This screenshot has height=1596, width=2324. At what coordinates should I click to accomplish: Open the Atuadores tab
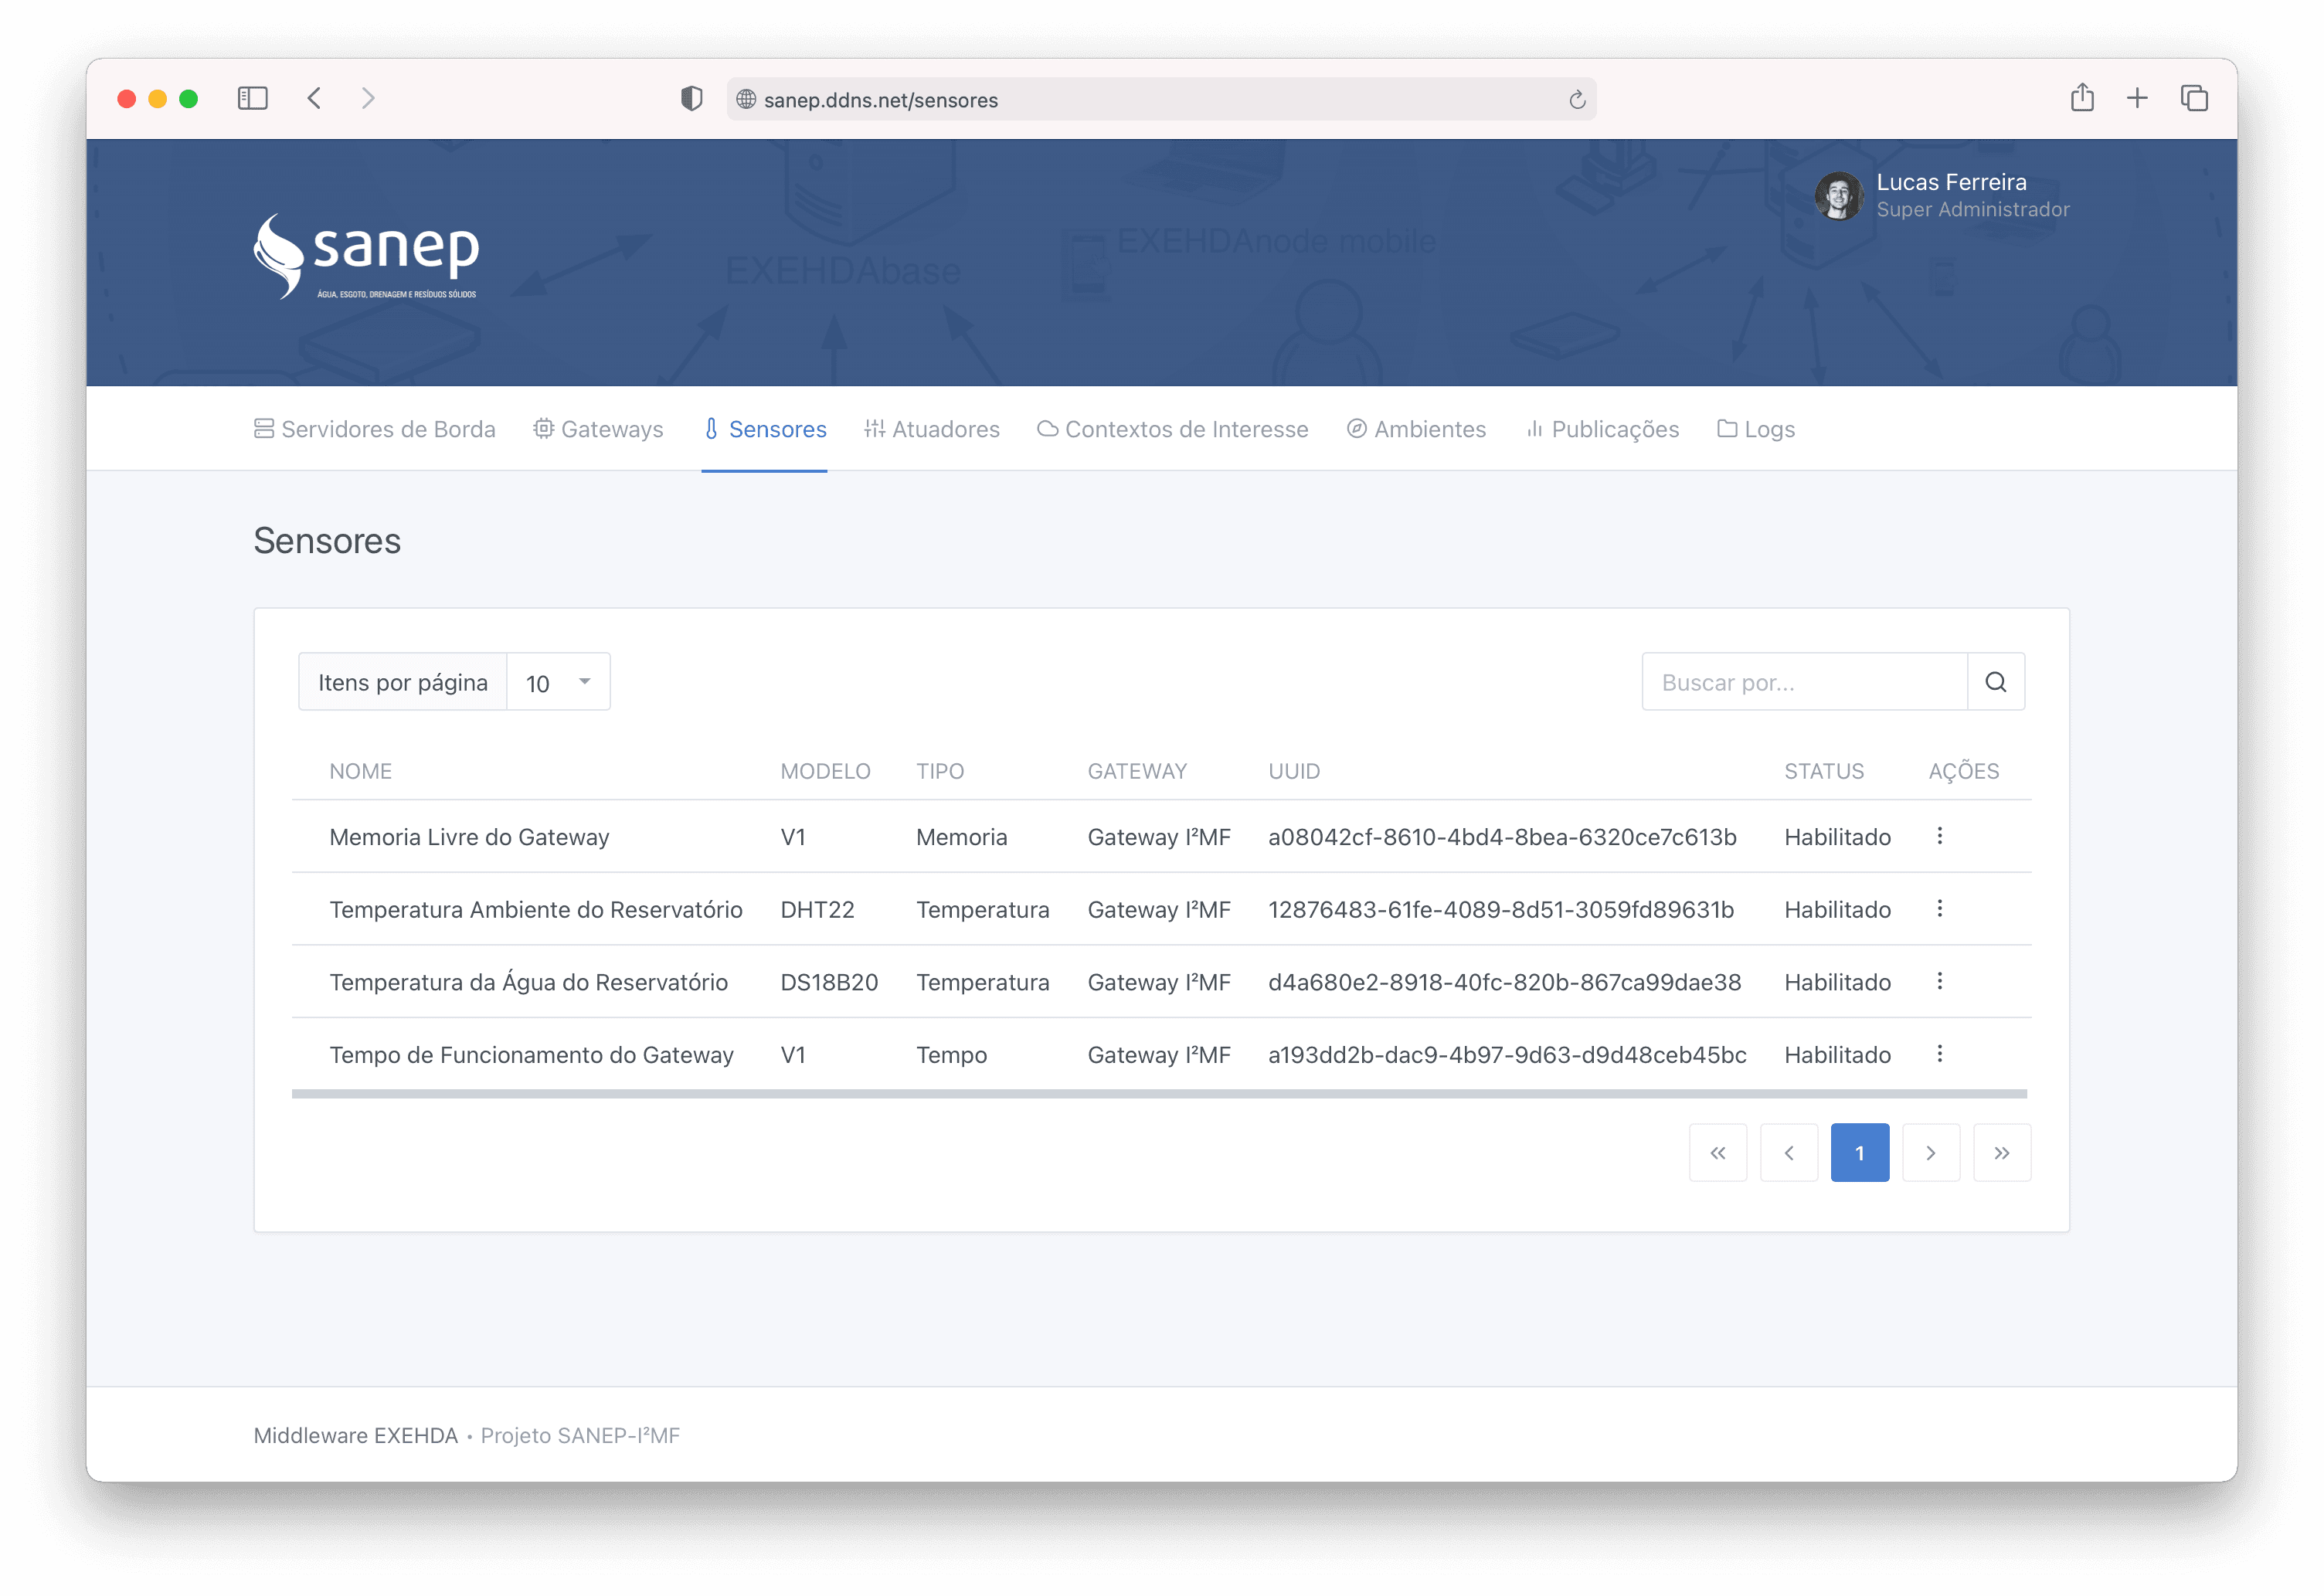point(932,429)
